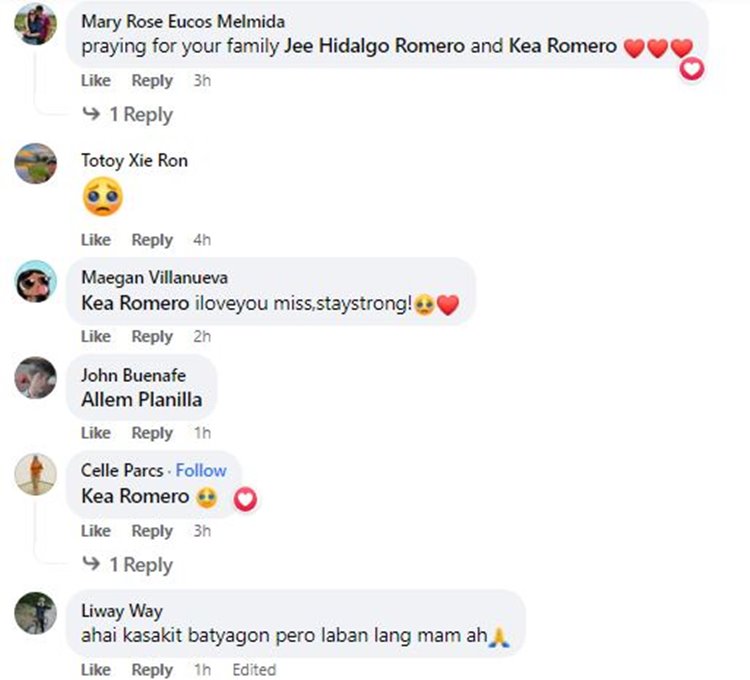Open tagged profile Jee Hidalgo Romero
The image size is (750, 680).
(x=375, y=46)
